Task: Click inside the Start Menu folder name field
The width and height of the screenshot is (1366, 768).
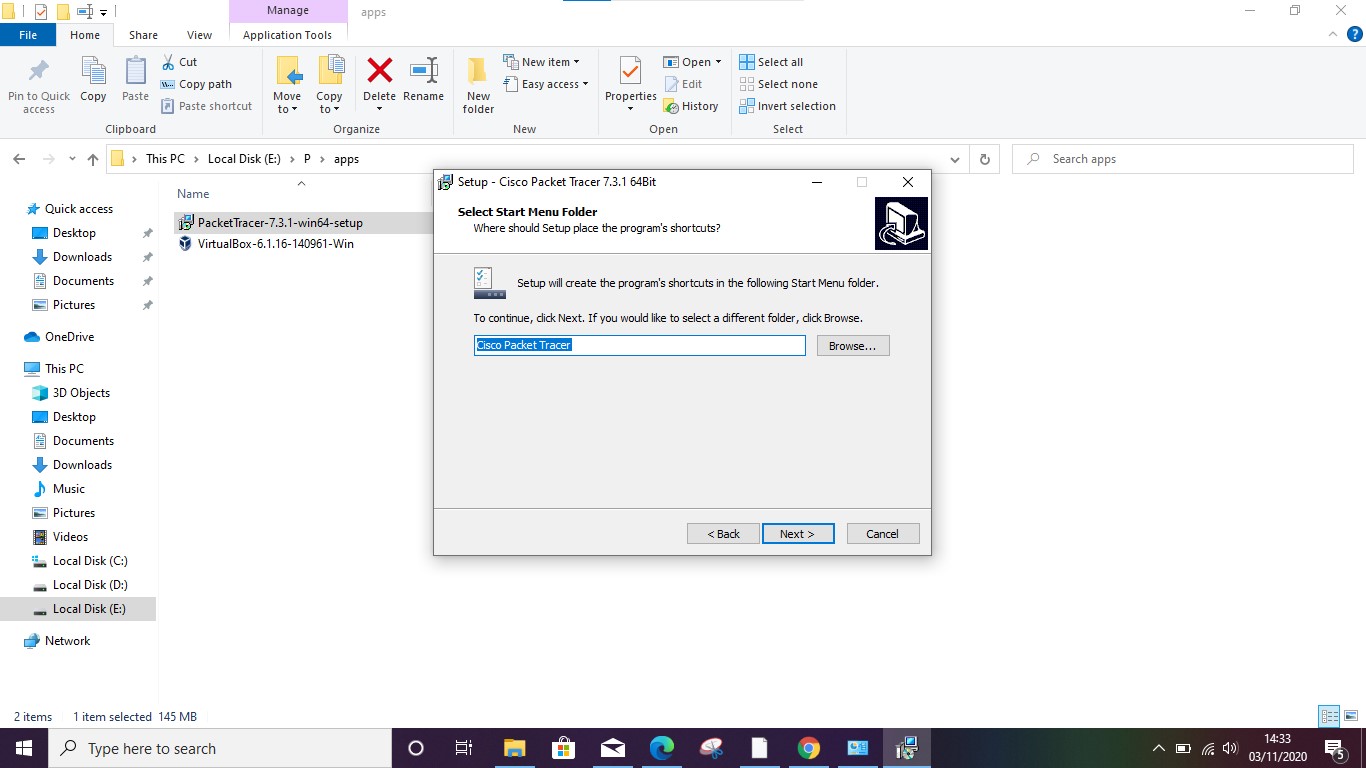Action: (x=639, y=344)
